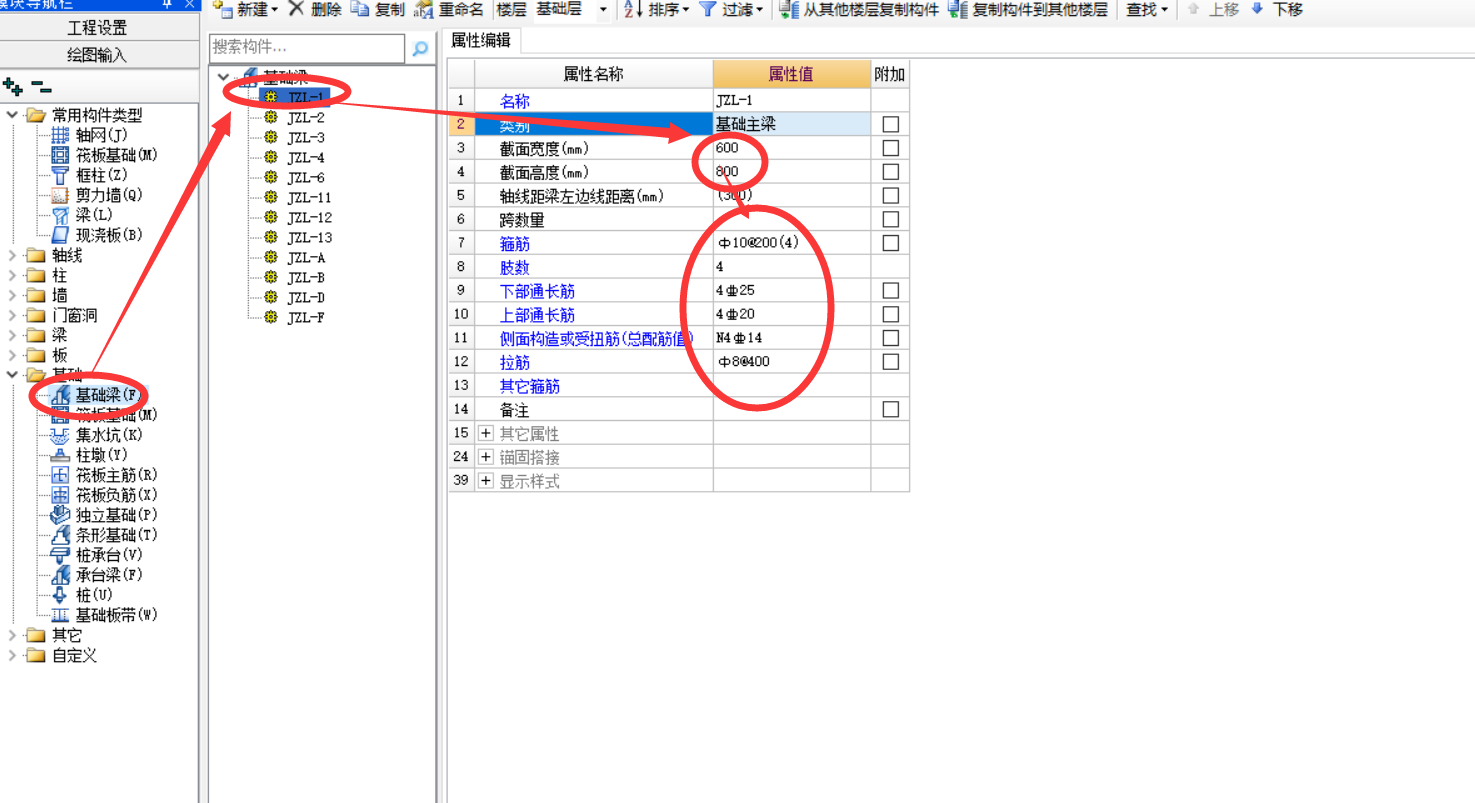Open the 绘图输入 navigation section

coord(98,55)
